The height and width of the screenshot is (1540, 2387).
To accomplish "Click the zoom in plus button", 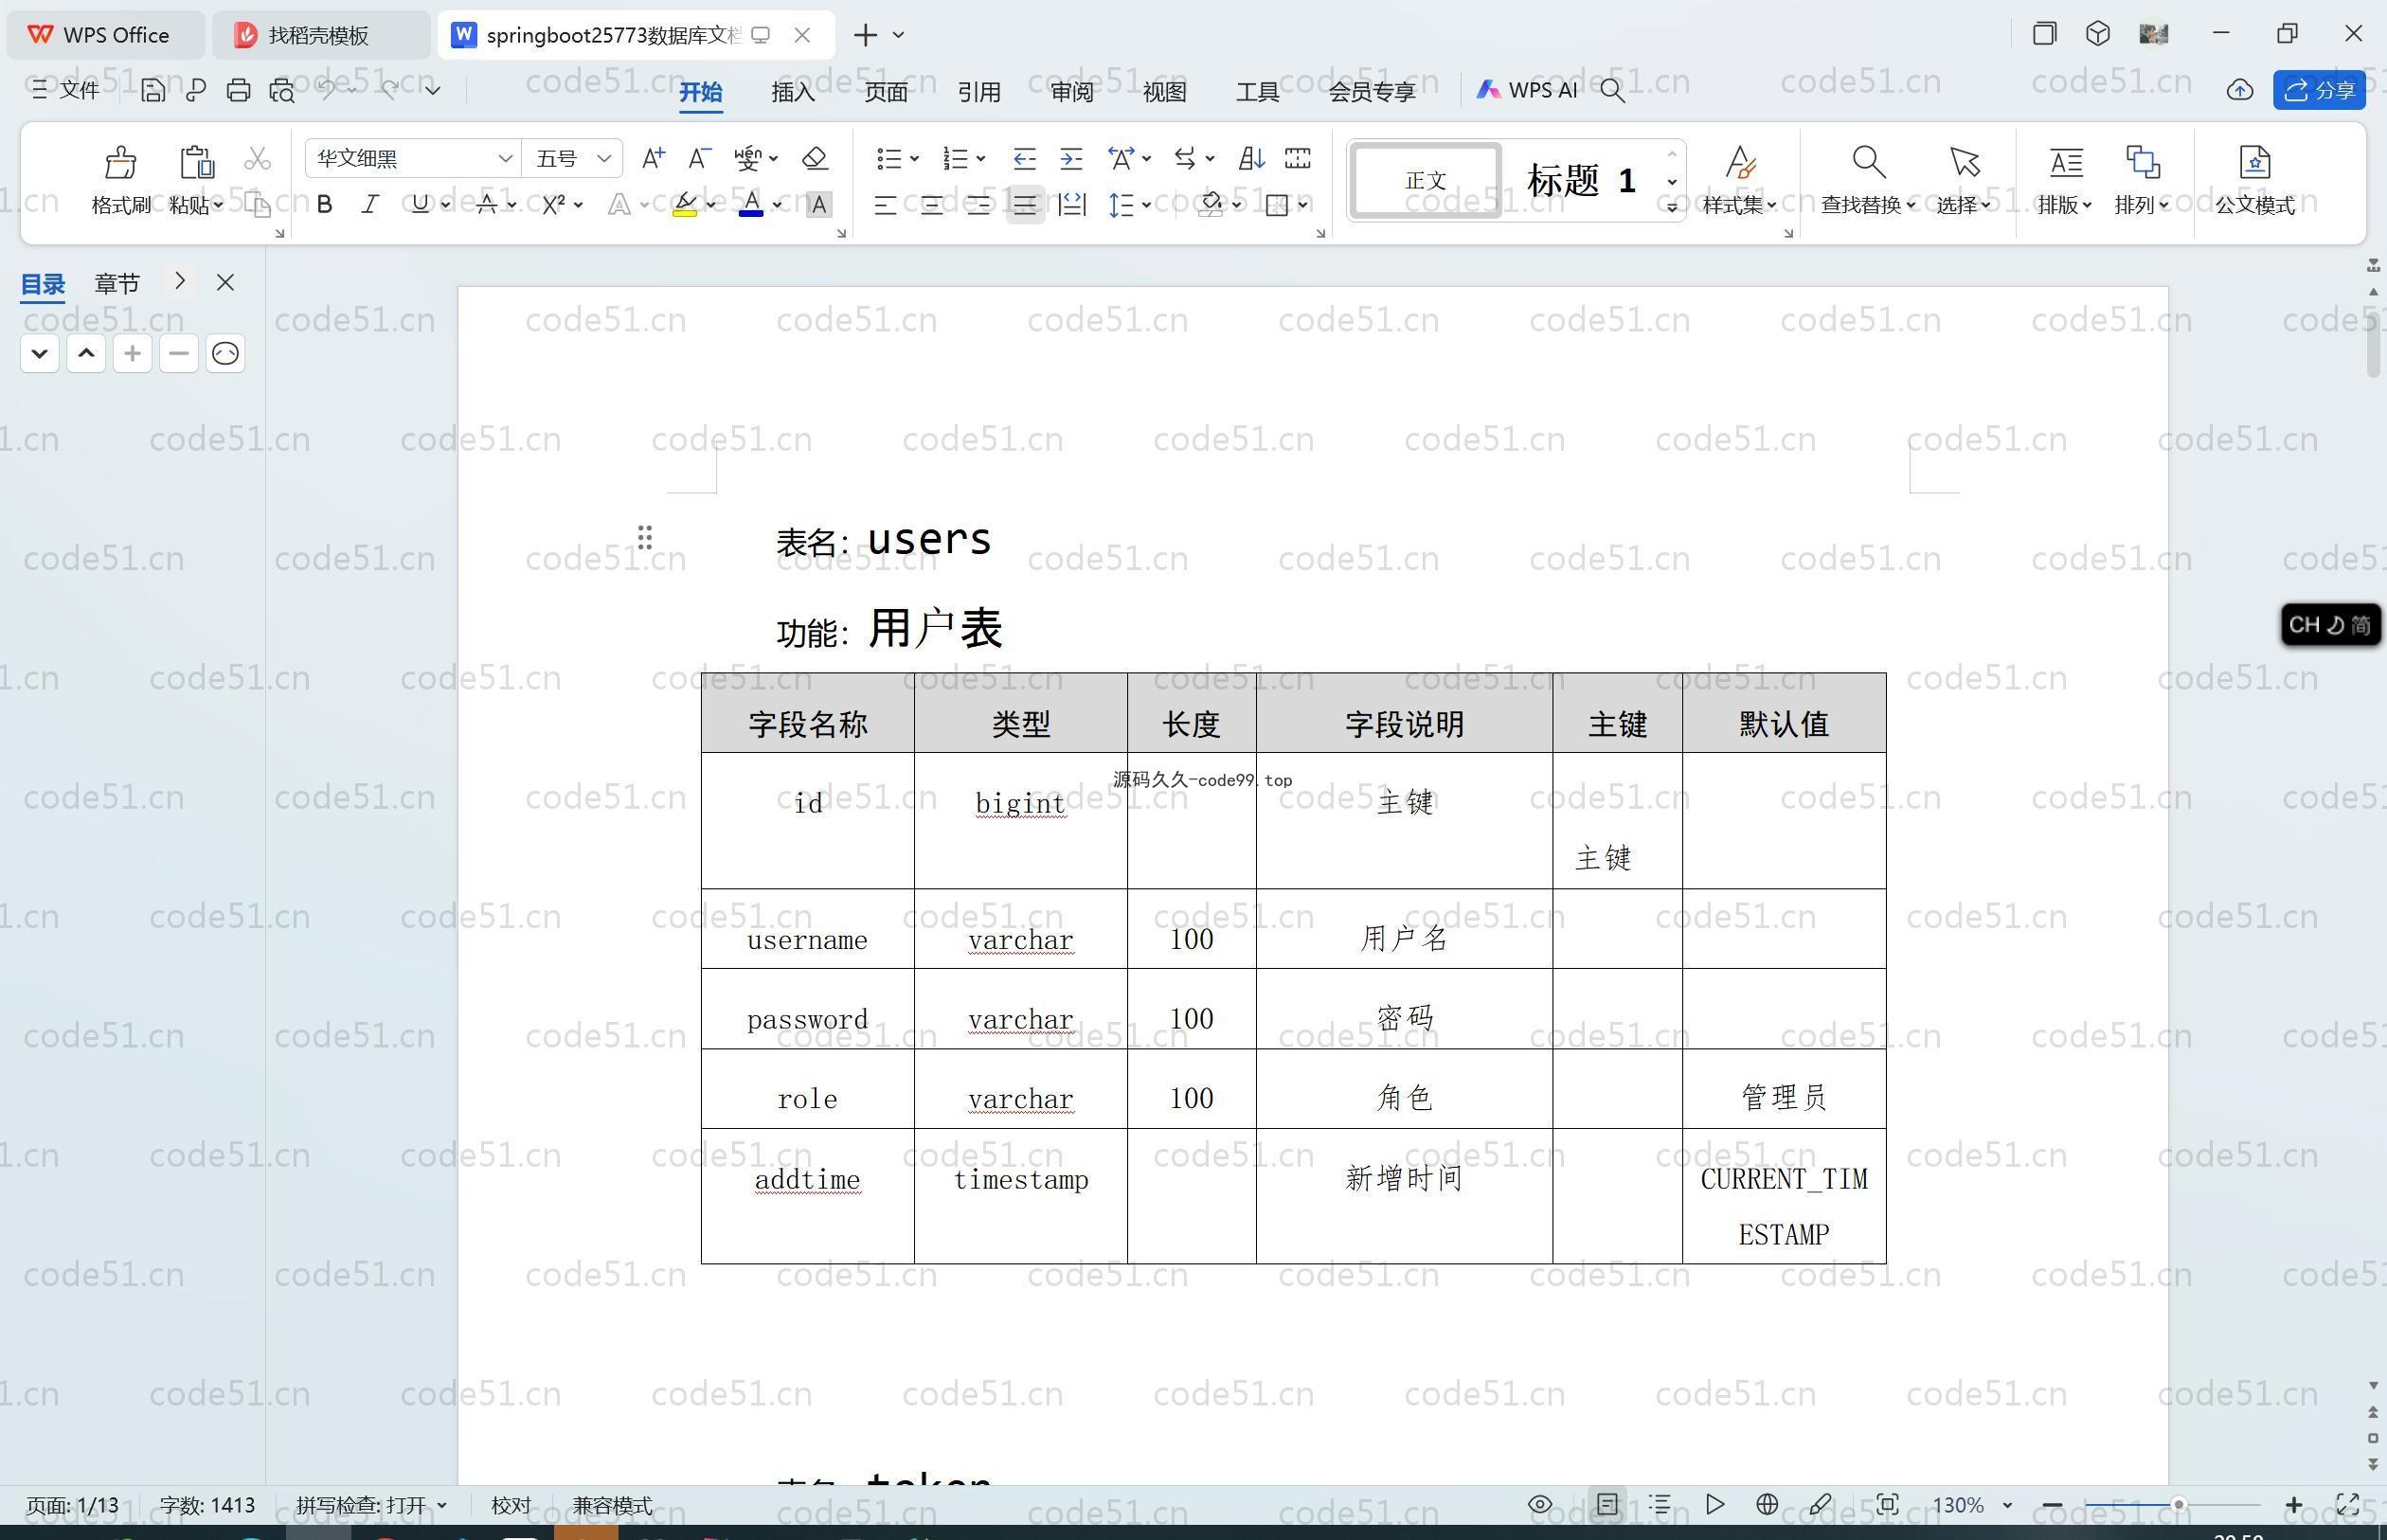I will tap(2294, 1504).
